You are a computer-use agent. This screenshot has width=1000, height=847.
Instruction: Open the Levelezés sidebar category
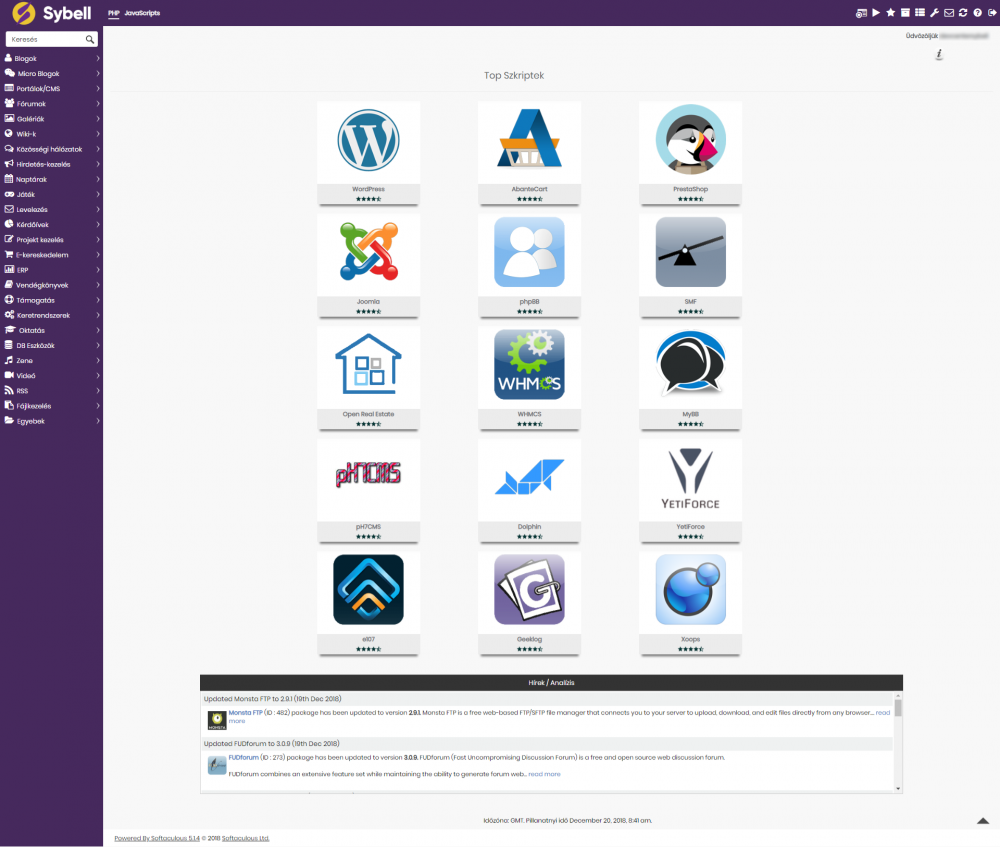coord(51,209)
